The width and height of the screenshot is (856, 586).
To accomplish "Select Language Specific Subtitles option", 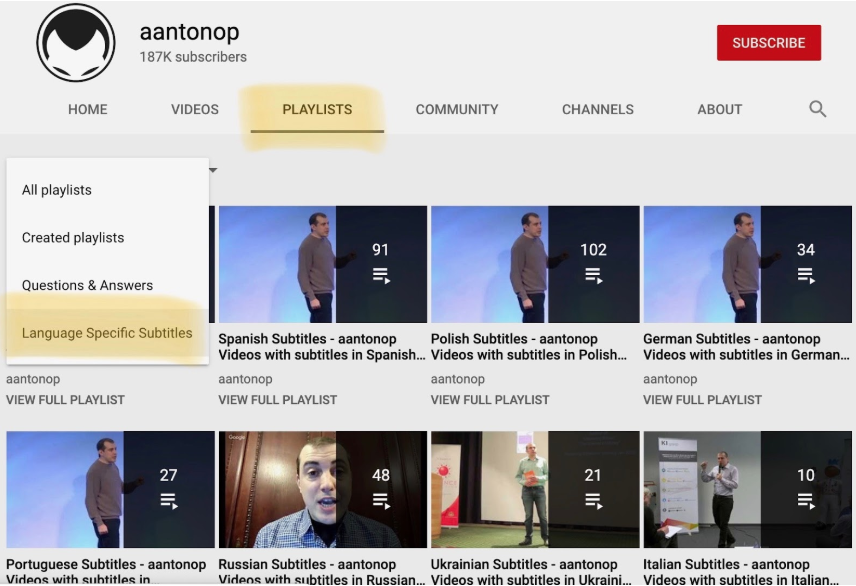I will click(108, 333).
